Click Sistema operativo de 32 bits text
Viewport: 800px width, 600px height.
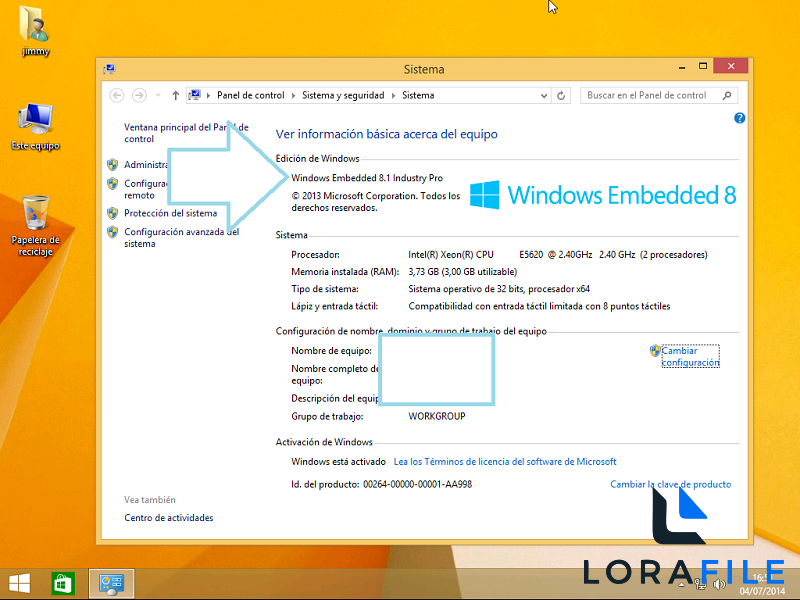tap(498, 289)
